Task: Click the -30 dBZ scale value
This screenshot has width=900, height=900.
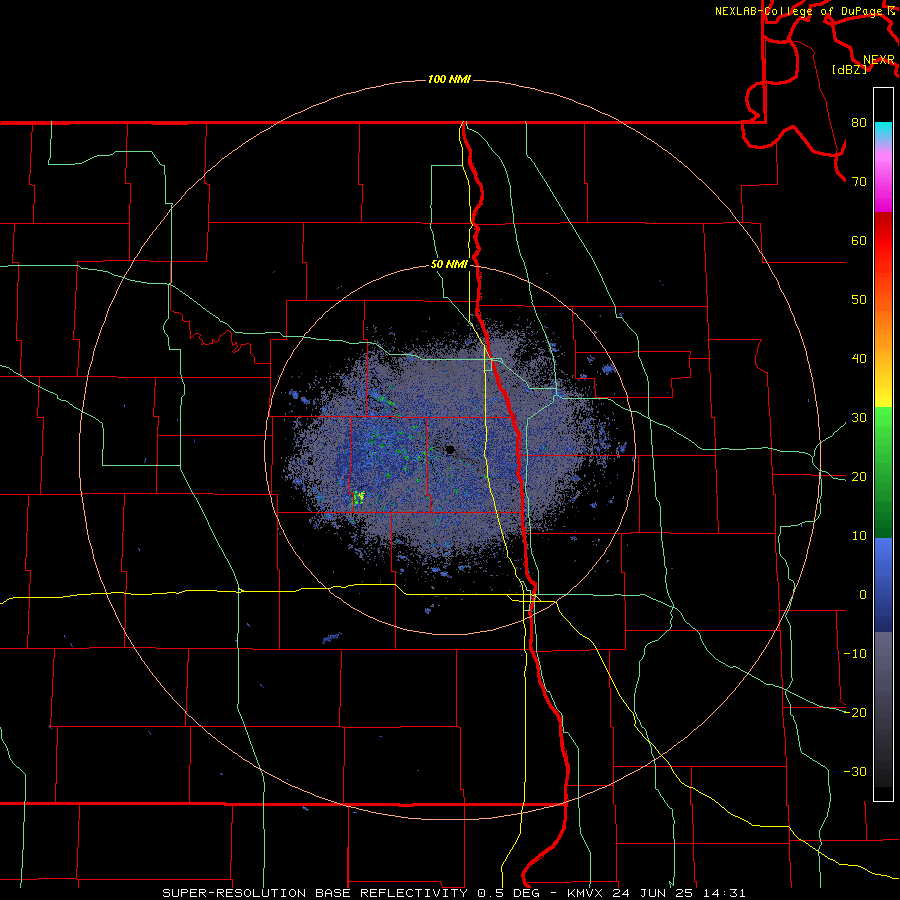Action: 855,771
